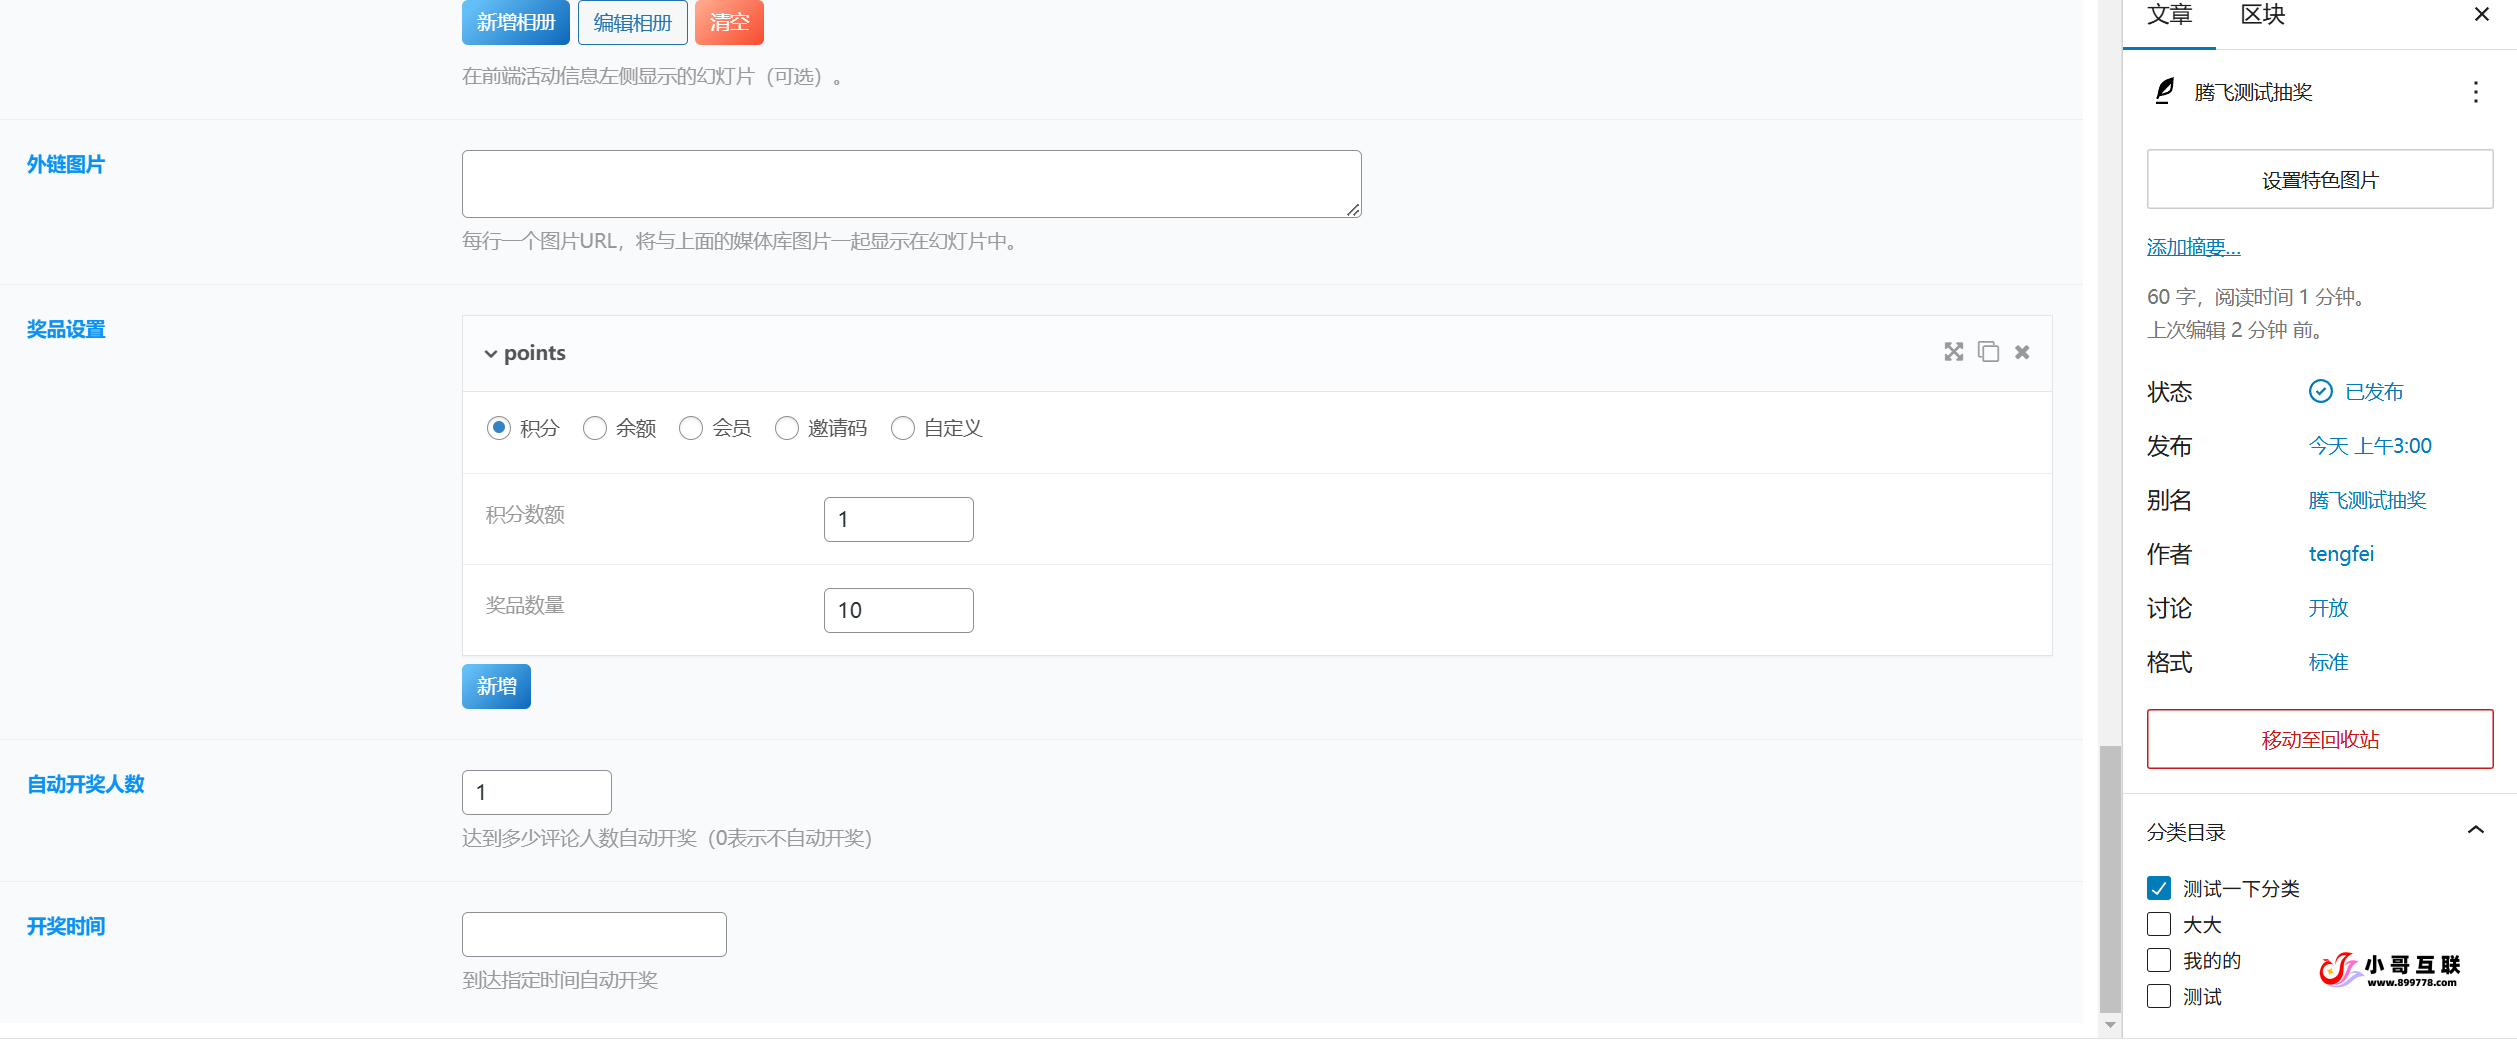The width and height of the screenshot is (2517, 1041).
Task: Close the settings sidebar with X icon
Action: 2481,15
